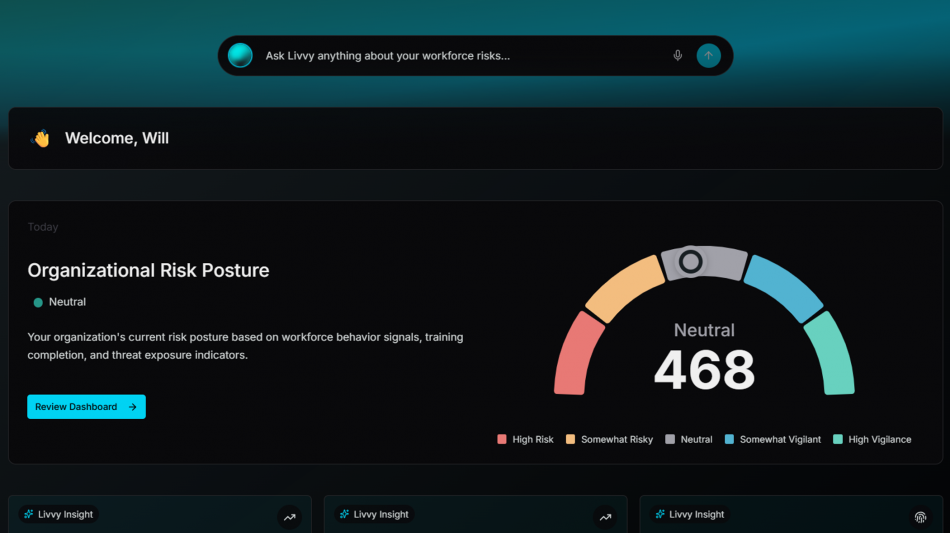
Task: Click the waving hand emoji icon
Action: (41, 138)
